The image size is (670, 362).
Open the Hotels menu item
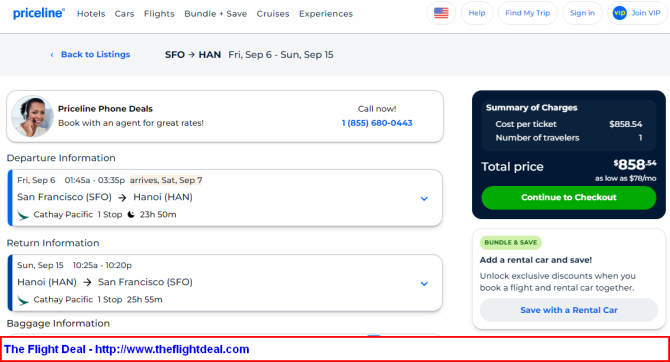point(91,14)
